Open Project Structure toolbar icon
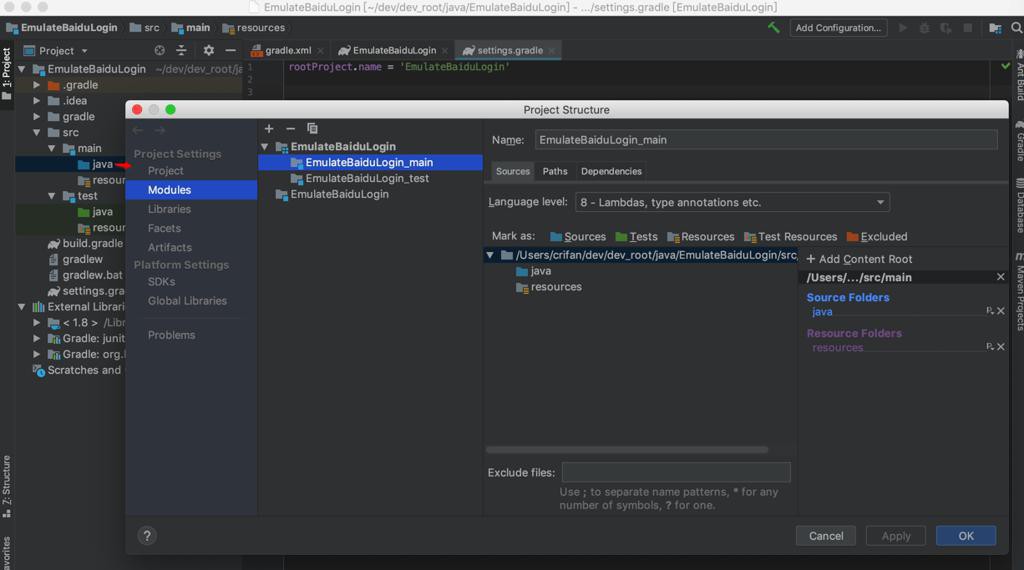 pyautogui.click(x=995, y=27)
